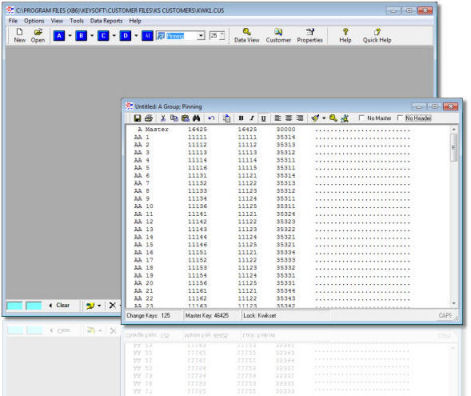Expand dropdown arrow next to B button

tap(92, 36)
